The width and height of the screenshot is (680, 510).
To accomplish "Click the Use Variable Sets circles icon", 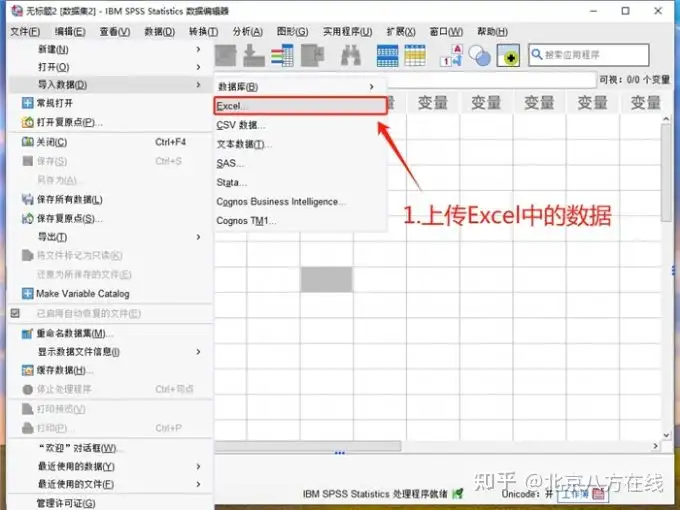I will pos(480,56).
